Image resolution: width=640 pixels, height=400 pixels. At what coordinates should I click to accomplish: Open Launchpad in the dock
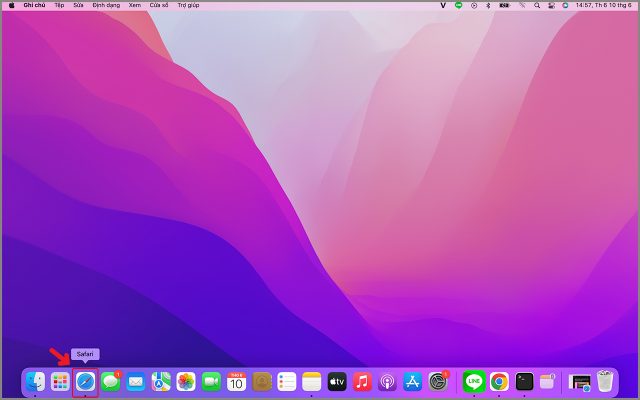(60, 381)
